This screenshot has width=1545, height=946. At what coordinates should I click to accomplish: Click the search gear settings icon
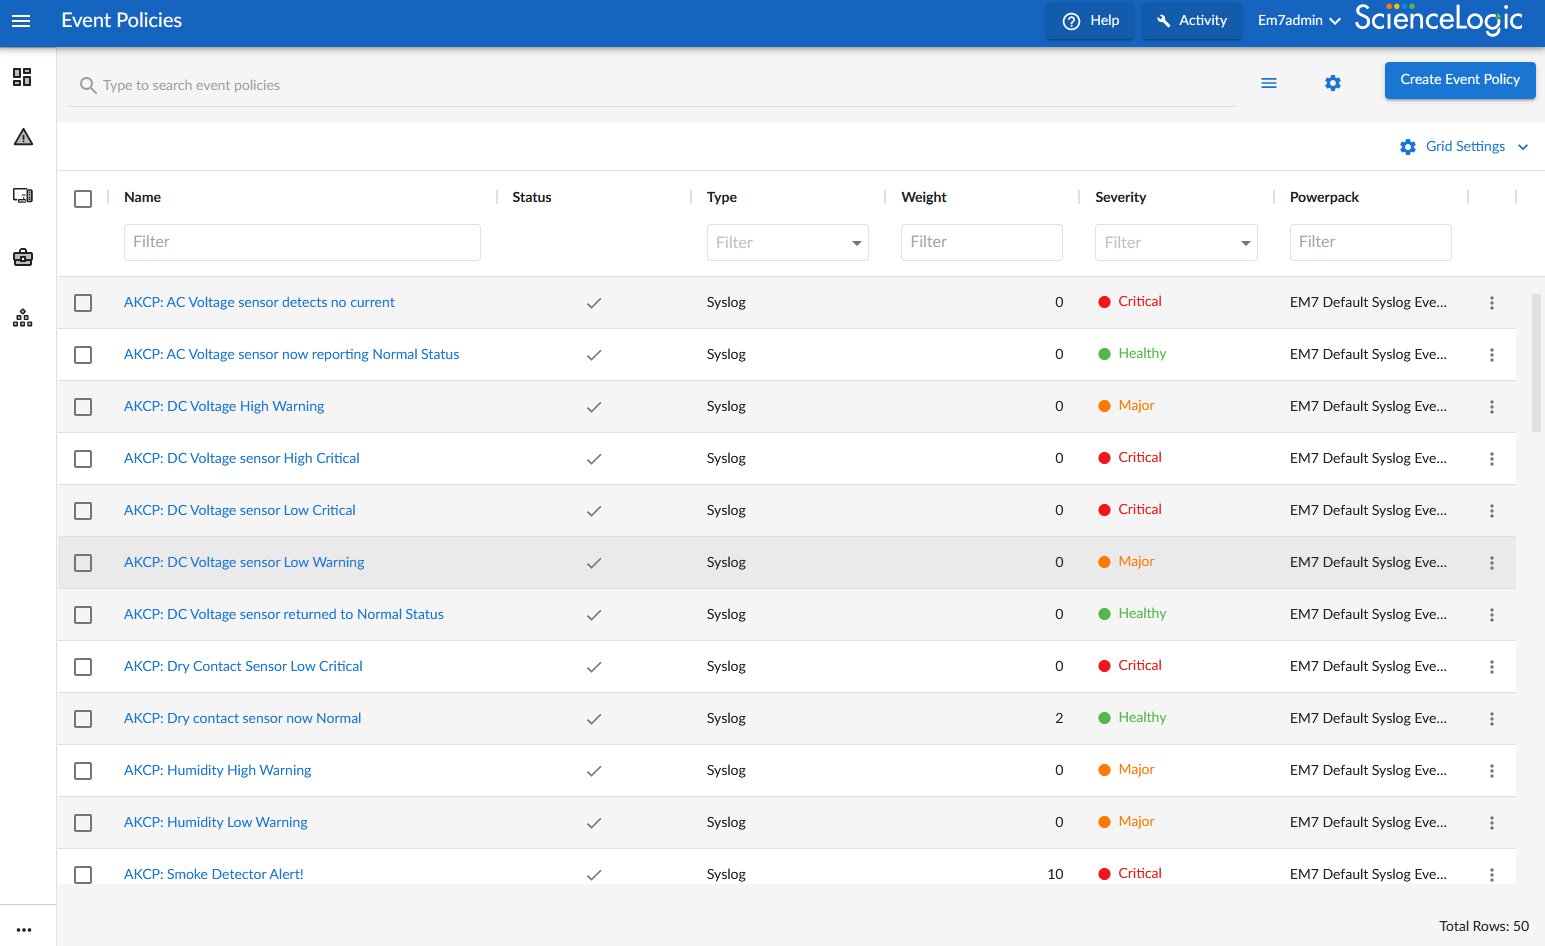pyautogui.click(x=1332, y=83)
